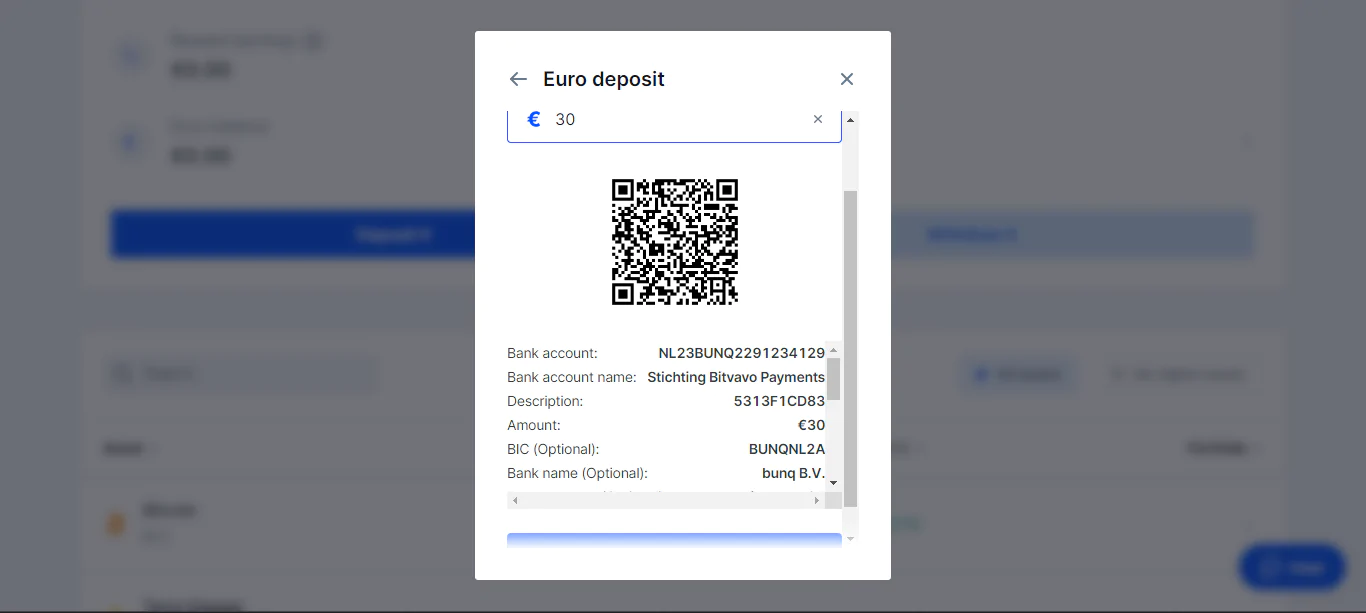The height and width of the screenshot is (613, 1366).
Task: Open the Help chat button behind the dialog
Action: coord(1292,568)
